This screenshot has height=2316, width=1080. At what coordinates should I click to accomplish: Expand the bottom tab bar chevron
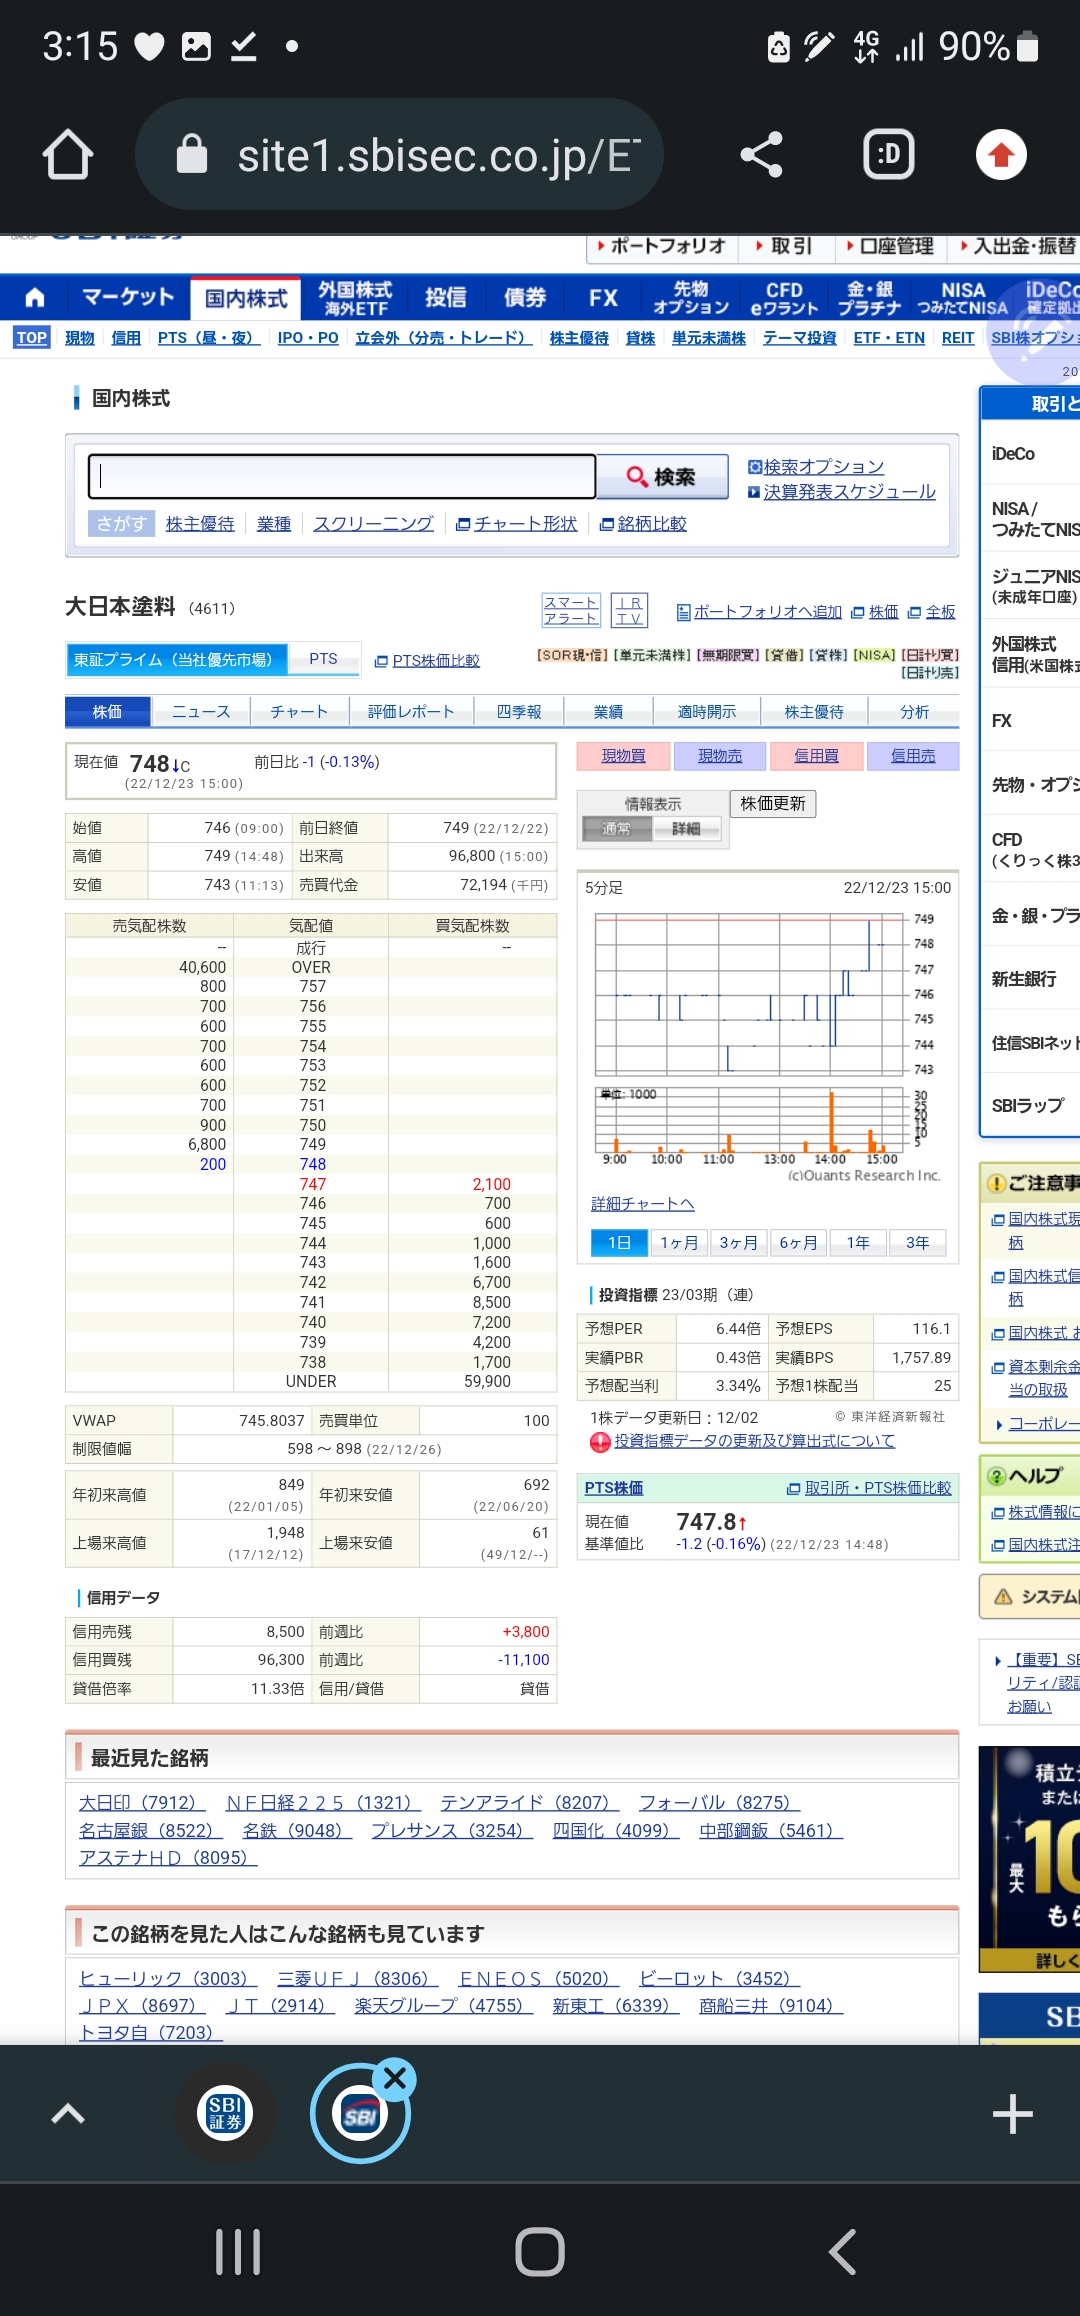(68, 2113)
